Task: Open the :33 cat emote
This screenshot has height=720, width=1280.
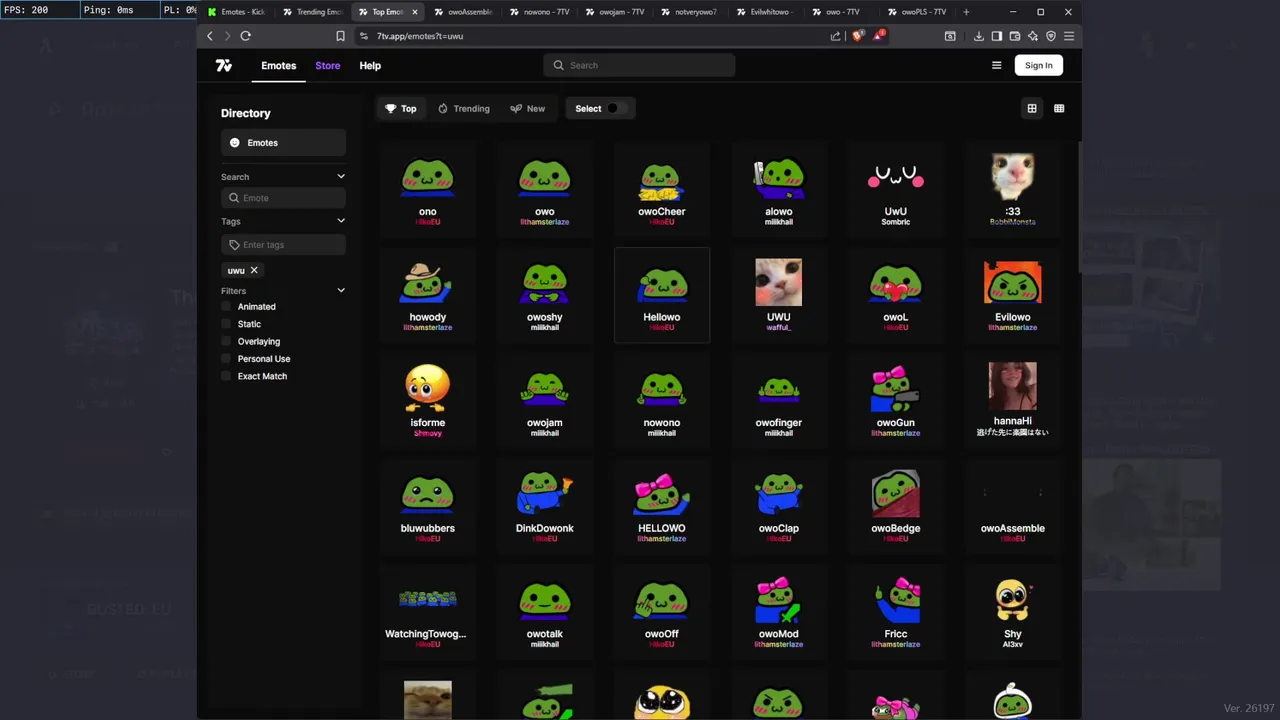Action: click(x=1012, y=189)
